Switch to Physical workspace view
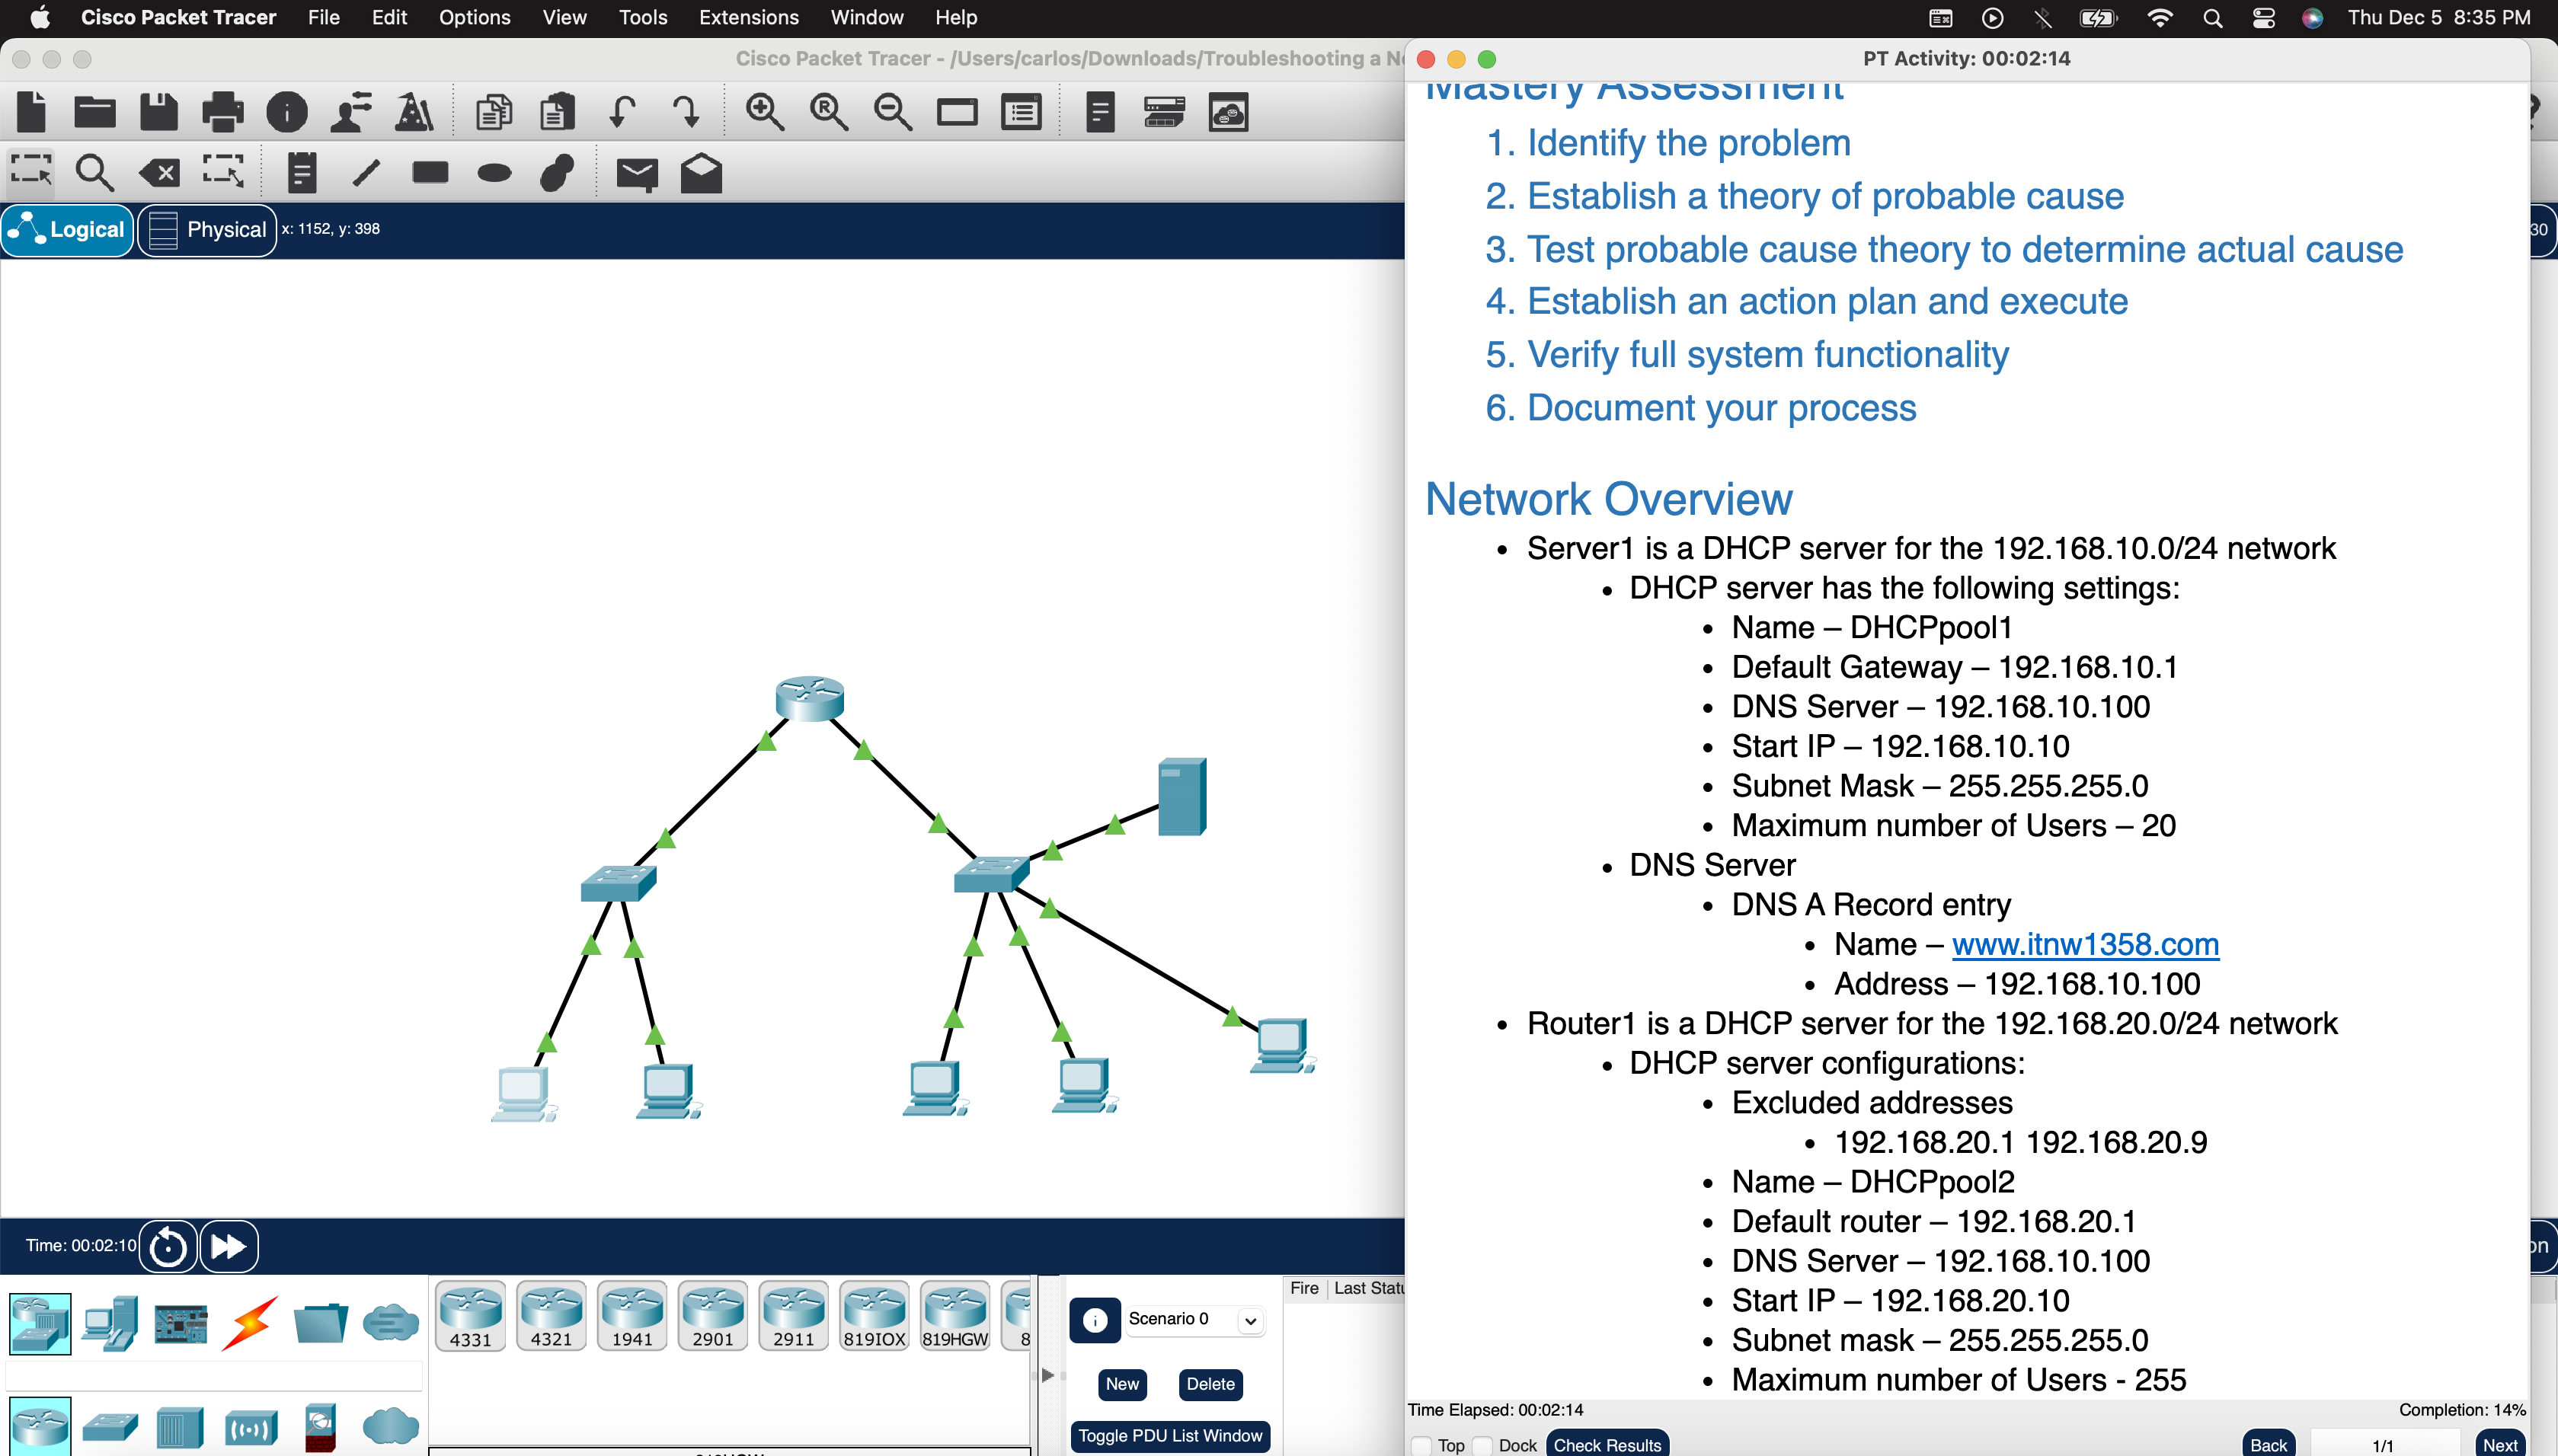The image size is (2558, 1456). click(x=207, y=229)
